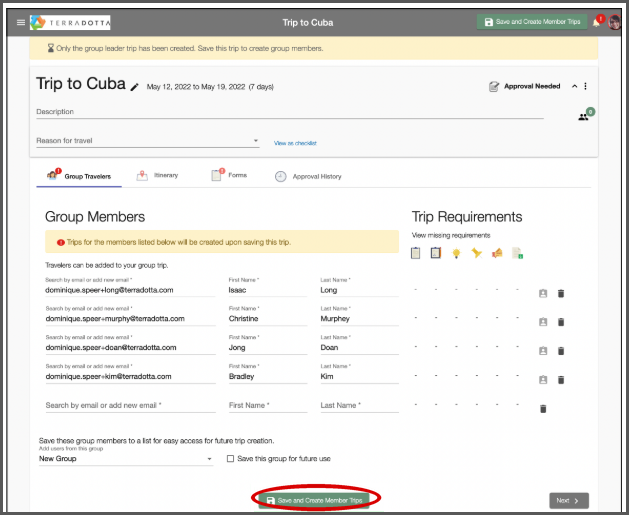This screenshot has height=515, width=629.
Task: Expand the Reason for travel dropdown
Action: 148,141
